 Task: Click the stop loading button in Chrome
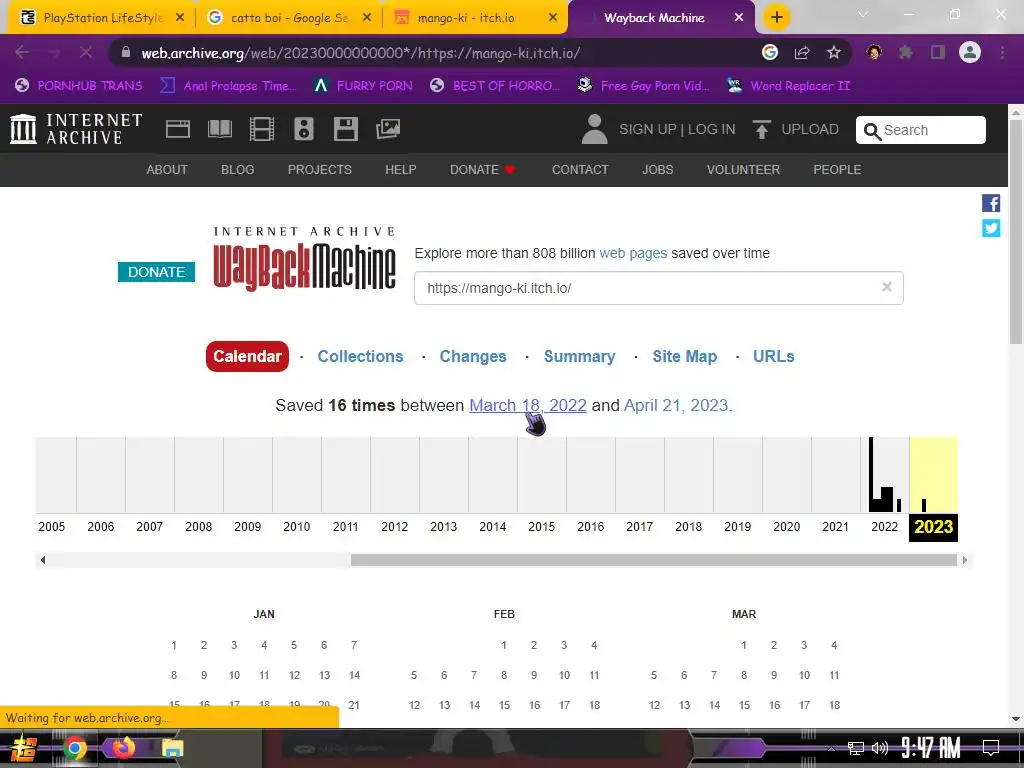click(x=86, y=52)
